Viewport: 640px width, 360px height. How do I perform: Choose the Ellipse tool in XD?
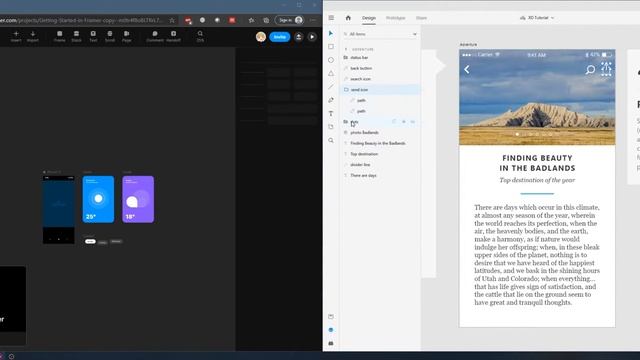click(x=331, y=60)
